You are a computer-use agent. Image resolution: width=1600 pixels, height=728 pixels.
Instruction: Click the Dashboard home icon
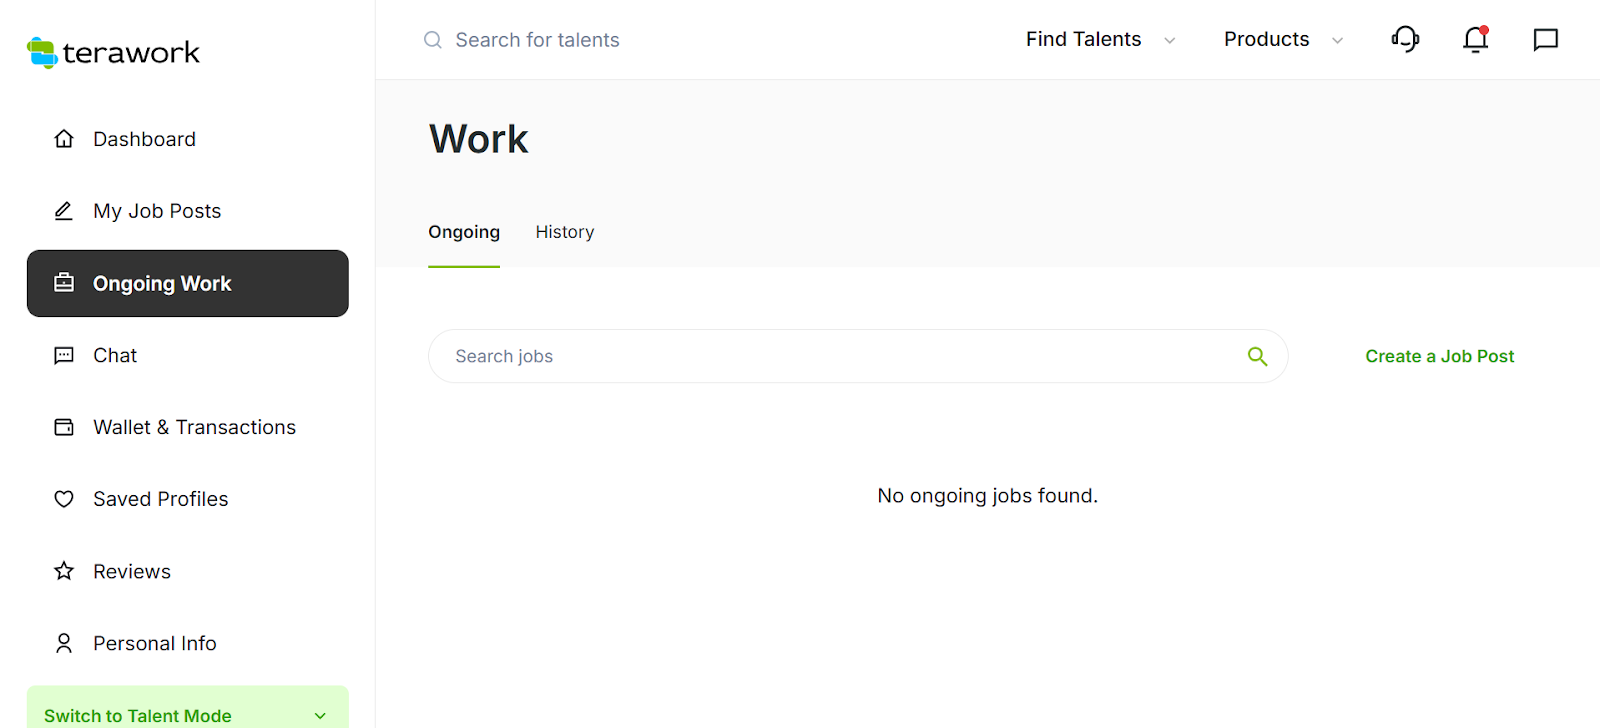[64, 139]
